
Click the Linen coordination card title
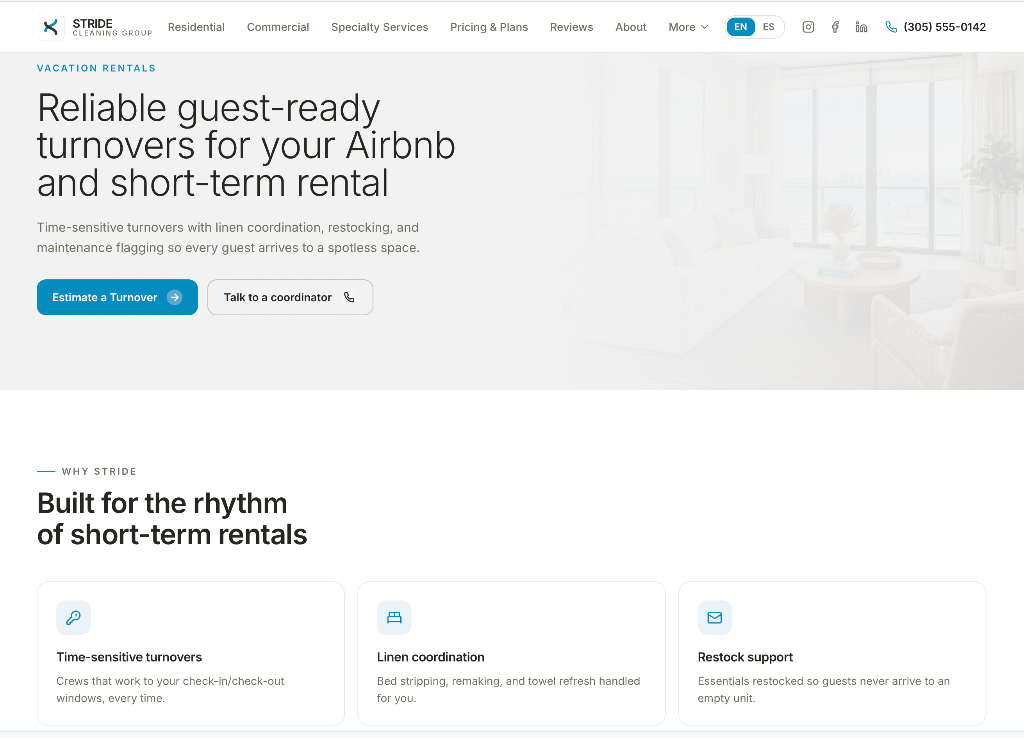(430, 657)
